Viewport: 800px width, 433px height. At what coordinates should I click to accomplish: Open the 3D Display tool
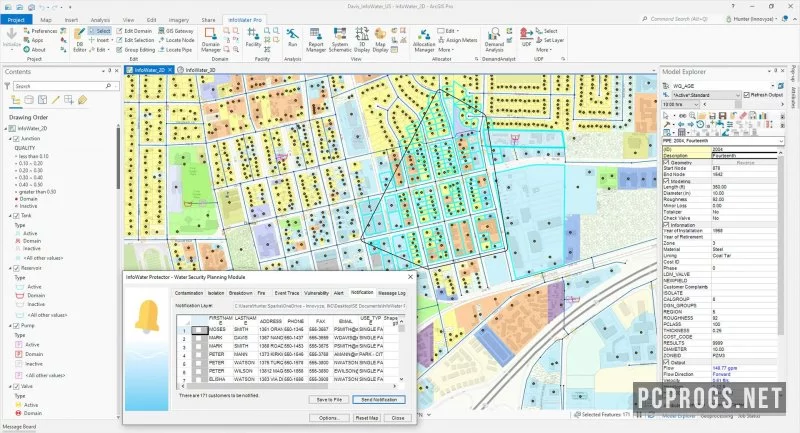(362, 40)
